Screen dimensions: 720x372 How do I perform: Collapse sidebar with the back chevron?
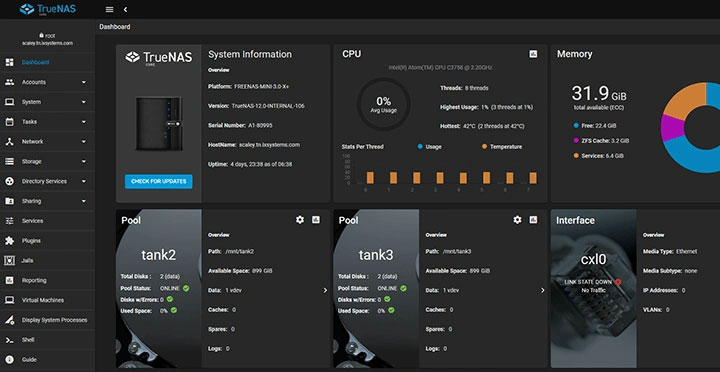pyautogui.click(x=125, y=9)
